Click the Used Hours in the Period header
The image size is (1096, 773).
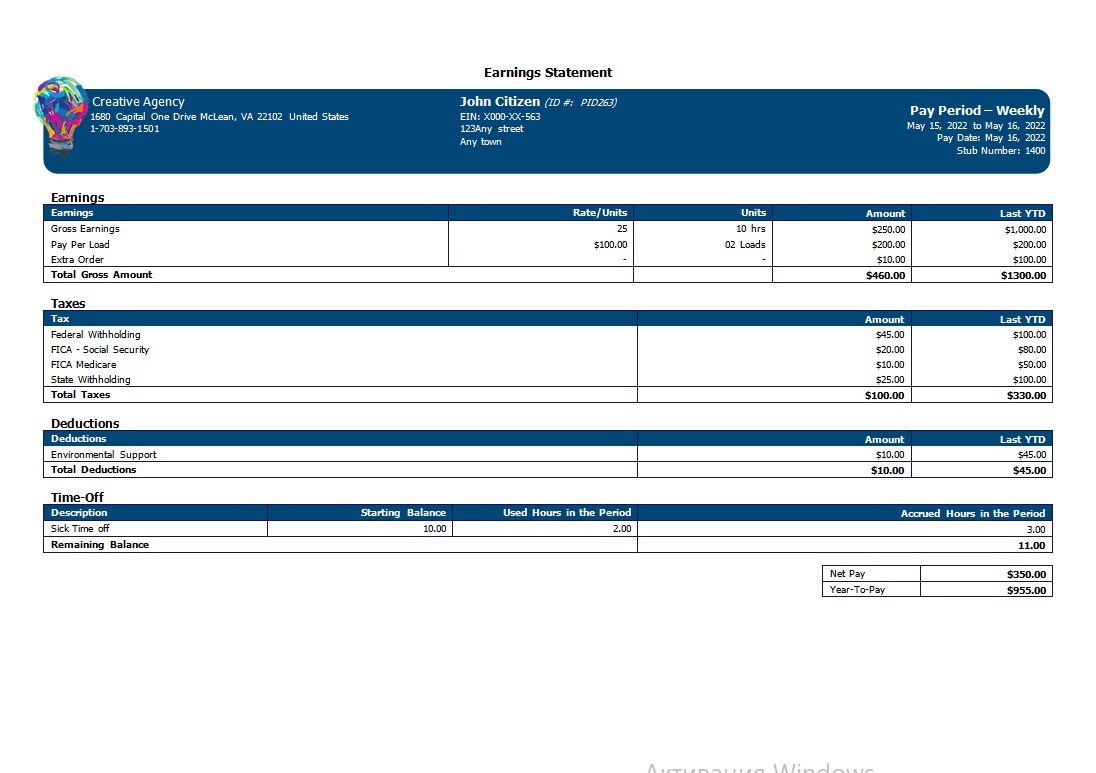tap(567, 512)
